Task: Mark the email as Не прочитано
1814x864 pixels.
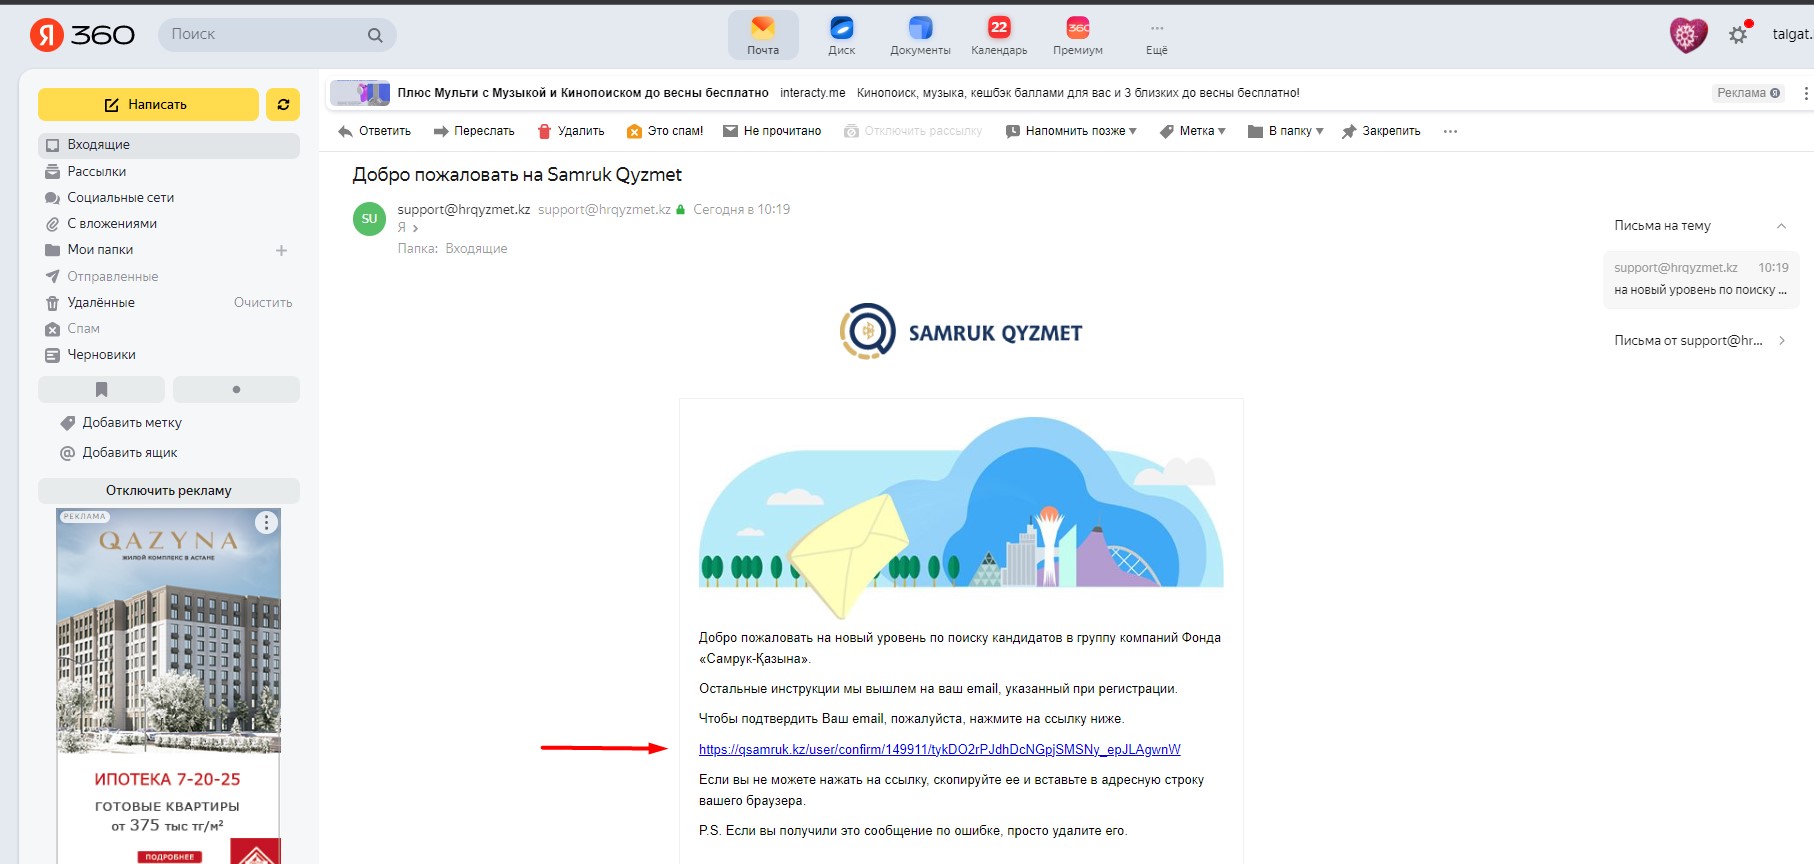Action: tap(772, 131)
